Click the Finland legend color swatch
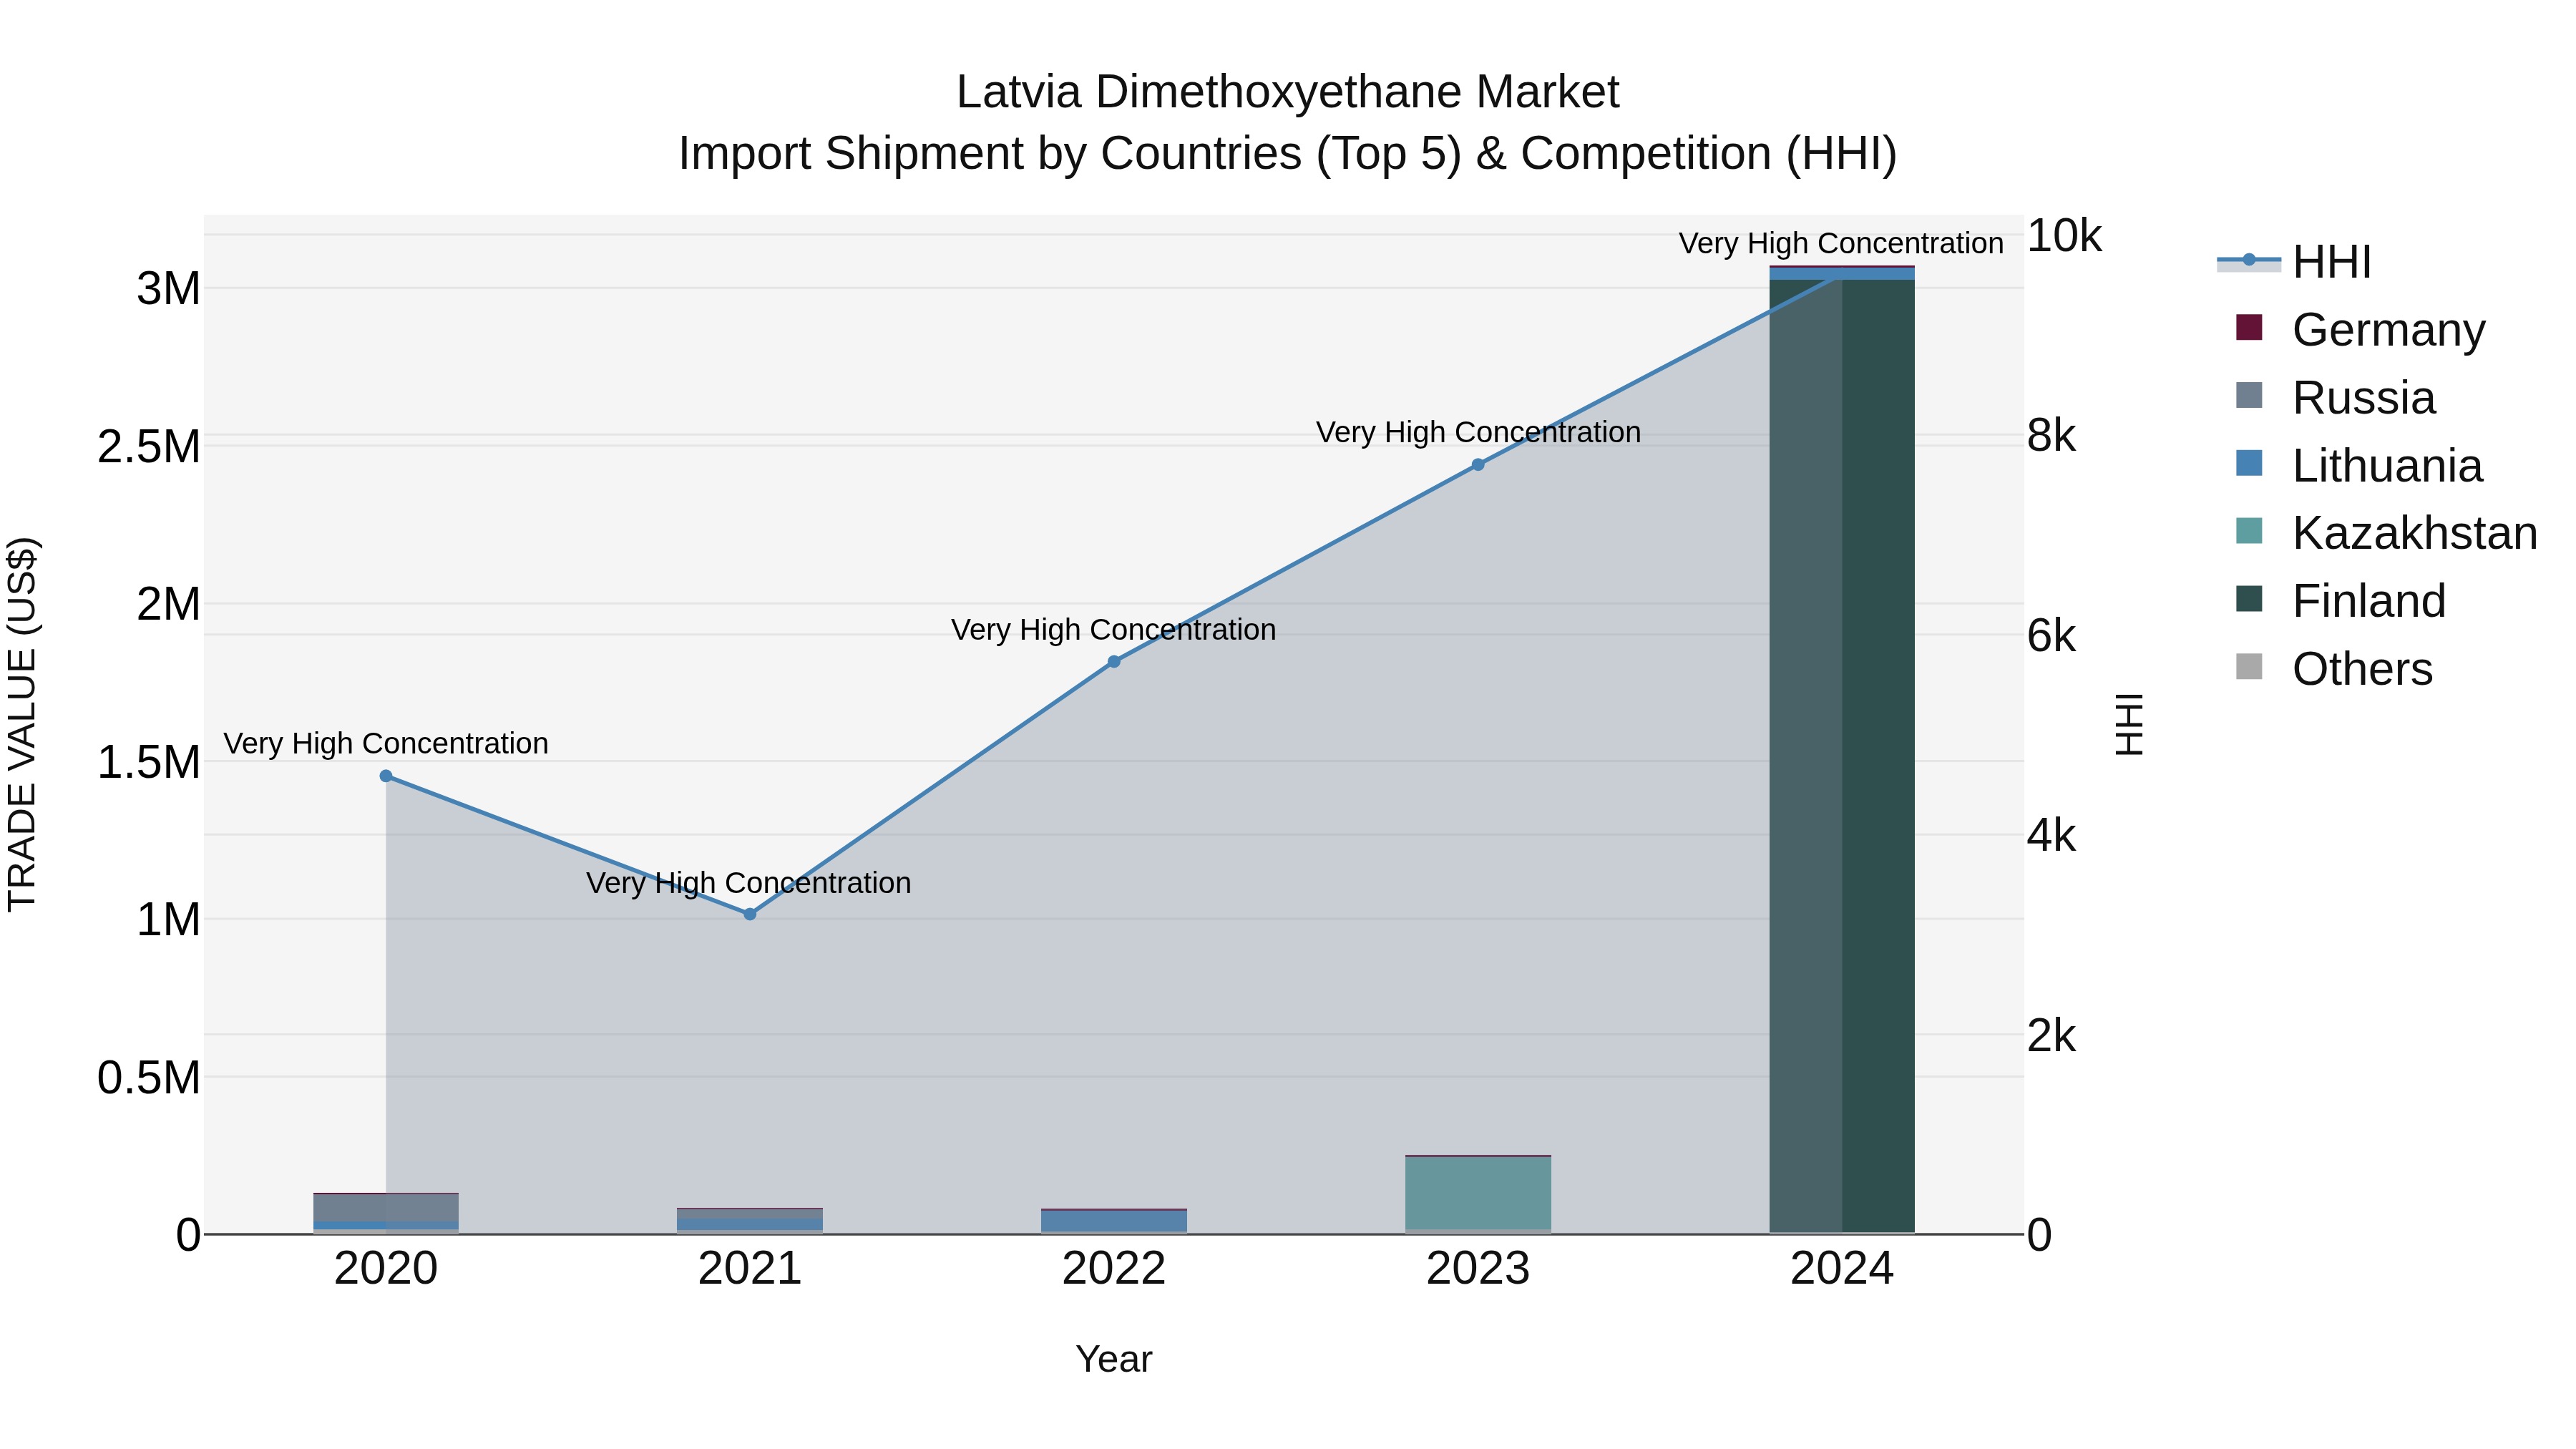The height and width of the screenshot is (1449, 2576). click(2249, 599)
